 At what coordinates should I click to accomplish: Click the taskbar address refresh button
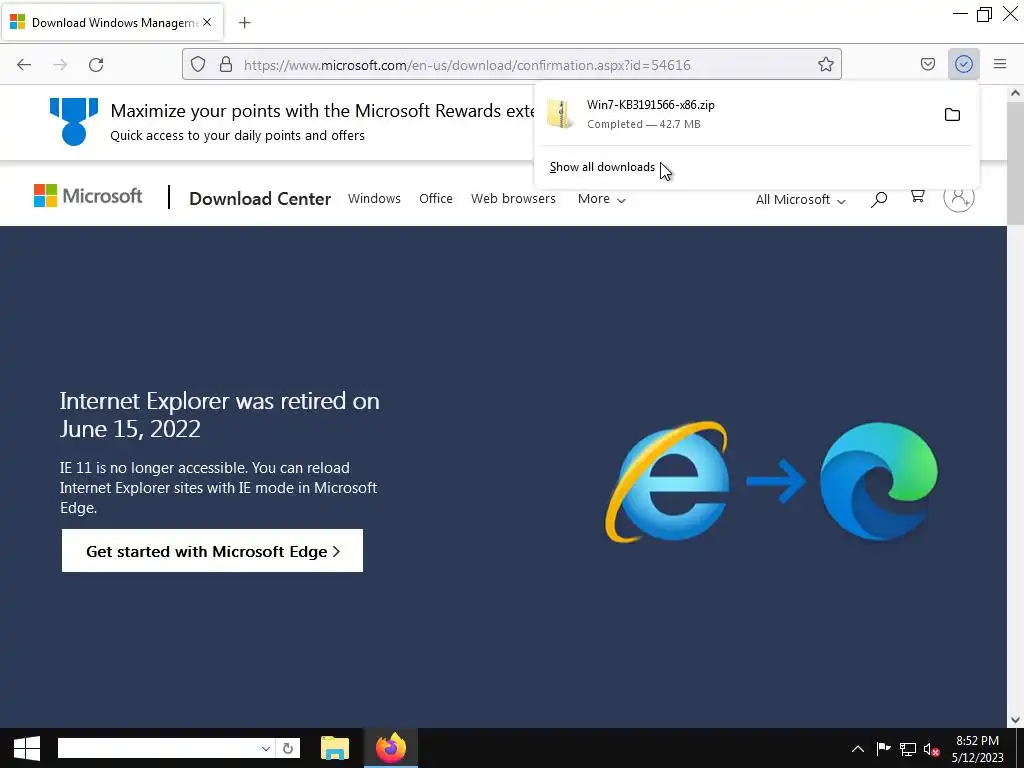coord(288,748)
